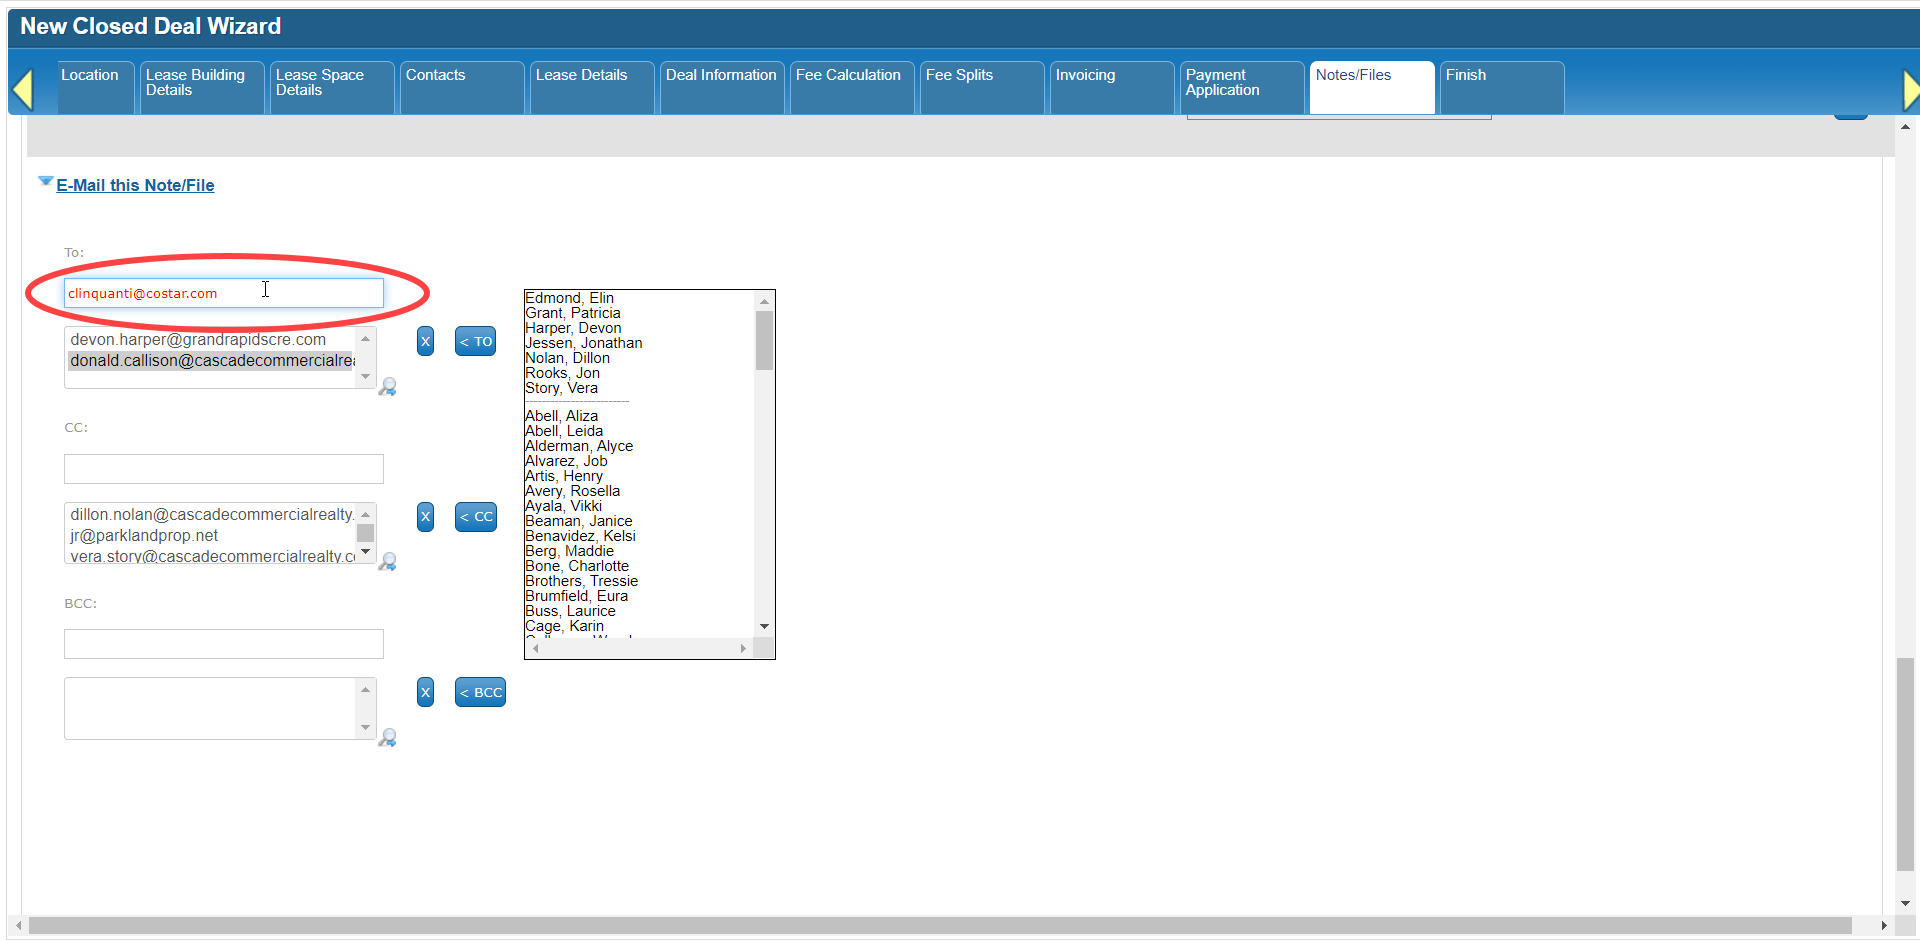Select devon.harper@grandrapidscre.com in To list
The height and width of the screenshot is (942, 1920).
198,340
